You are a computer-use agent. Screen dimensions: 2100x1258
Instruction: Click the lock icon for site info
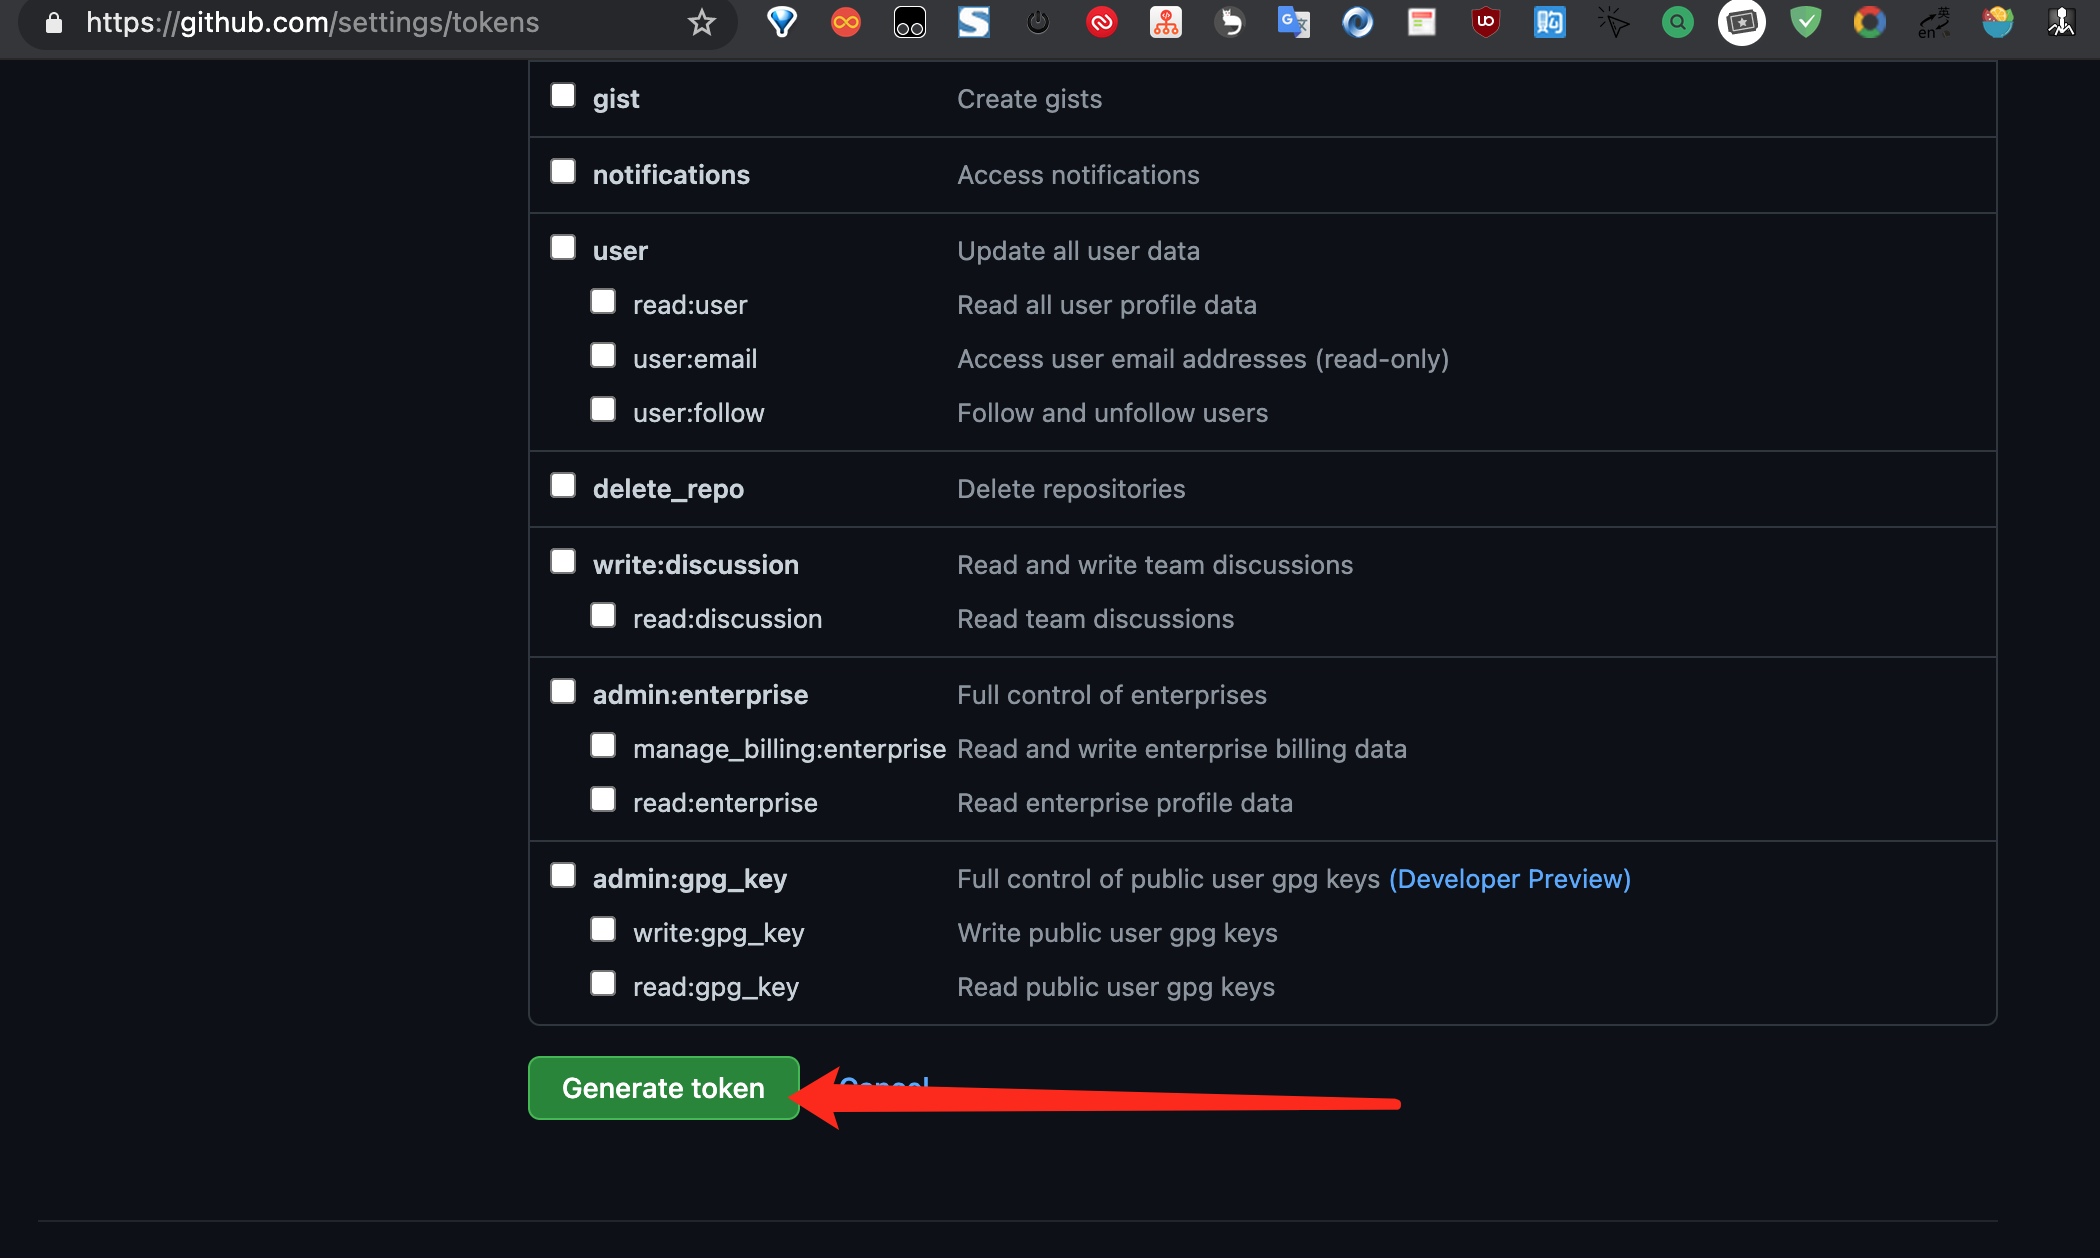(x=54, y=22)
